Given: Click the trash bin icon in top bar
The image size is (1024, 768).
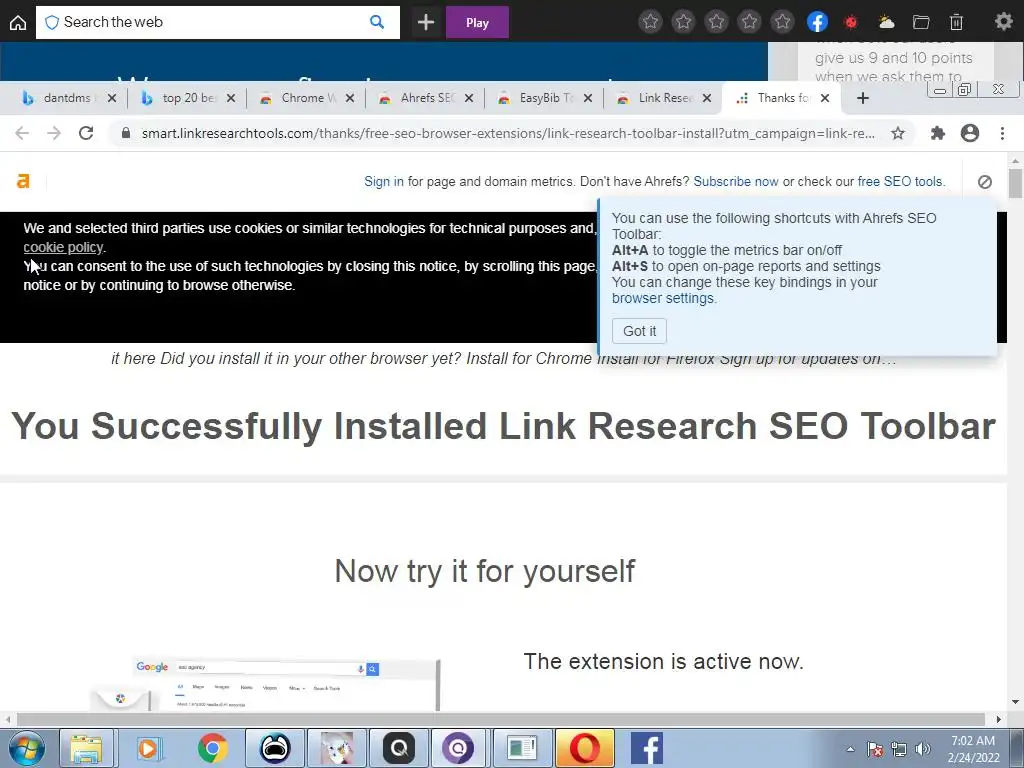Looking at the screenshot, I should click(x=956, y=23).
